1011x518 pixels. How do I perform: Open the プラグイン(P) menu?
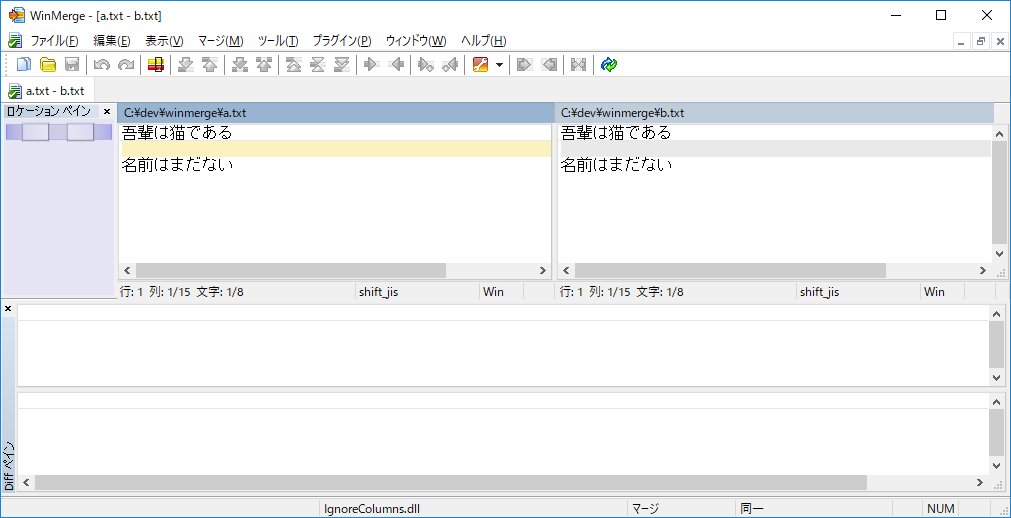coord(342,41)
